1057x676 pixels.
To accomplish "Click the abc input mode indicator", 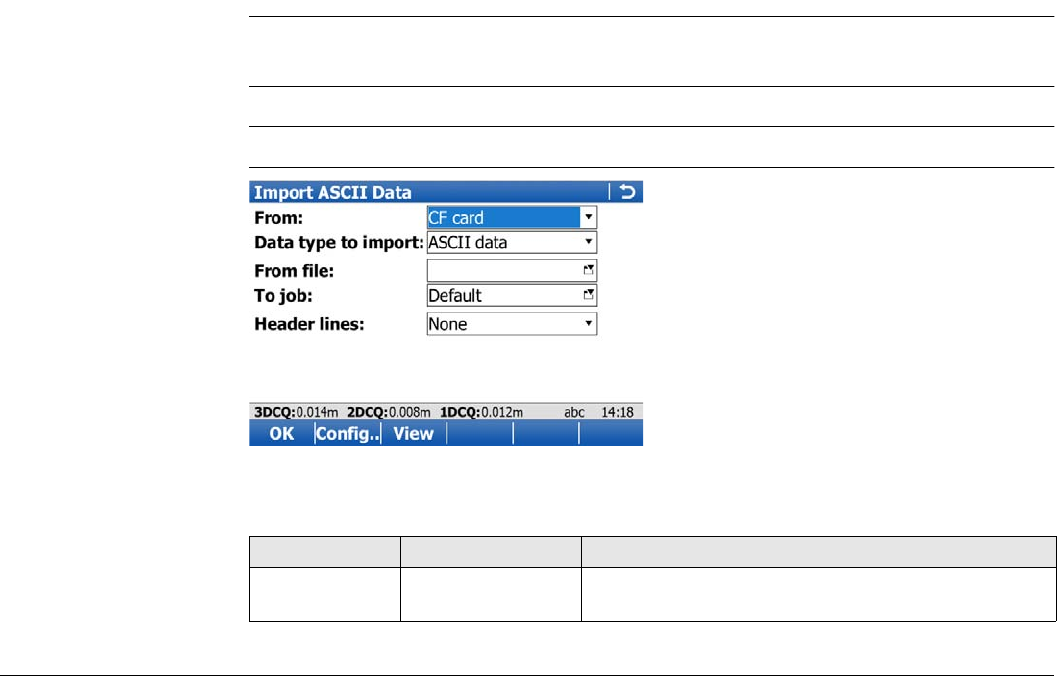I will (574, 412).
